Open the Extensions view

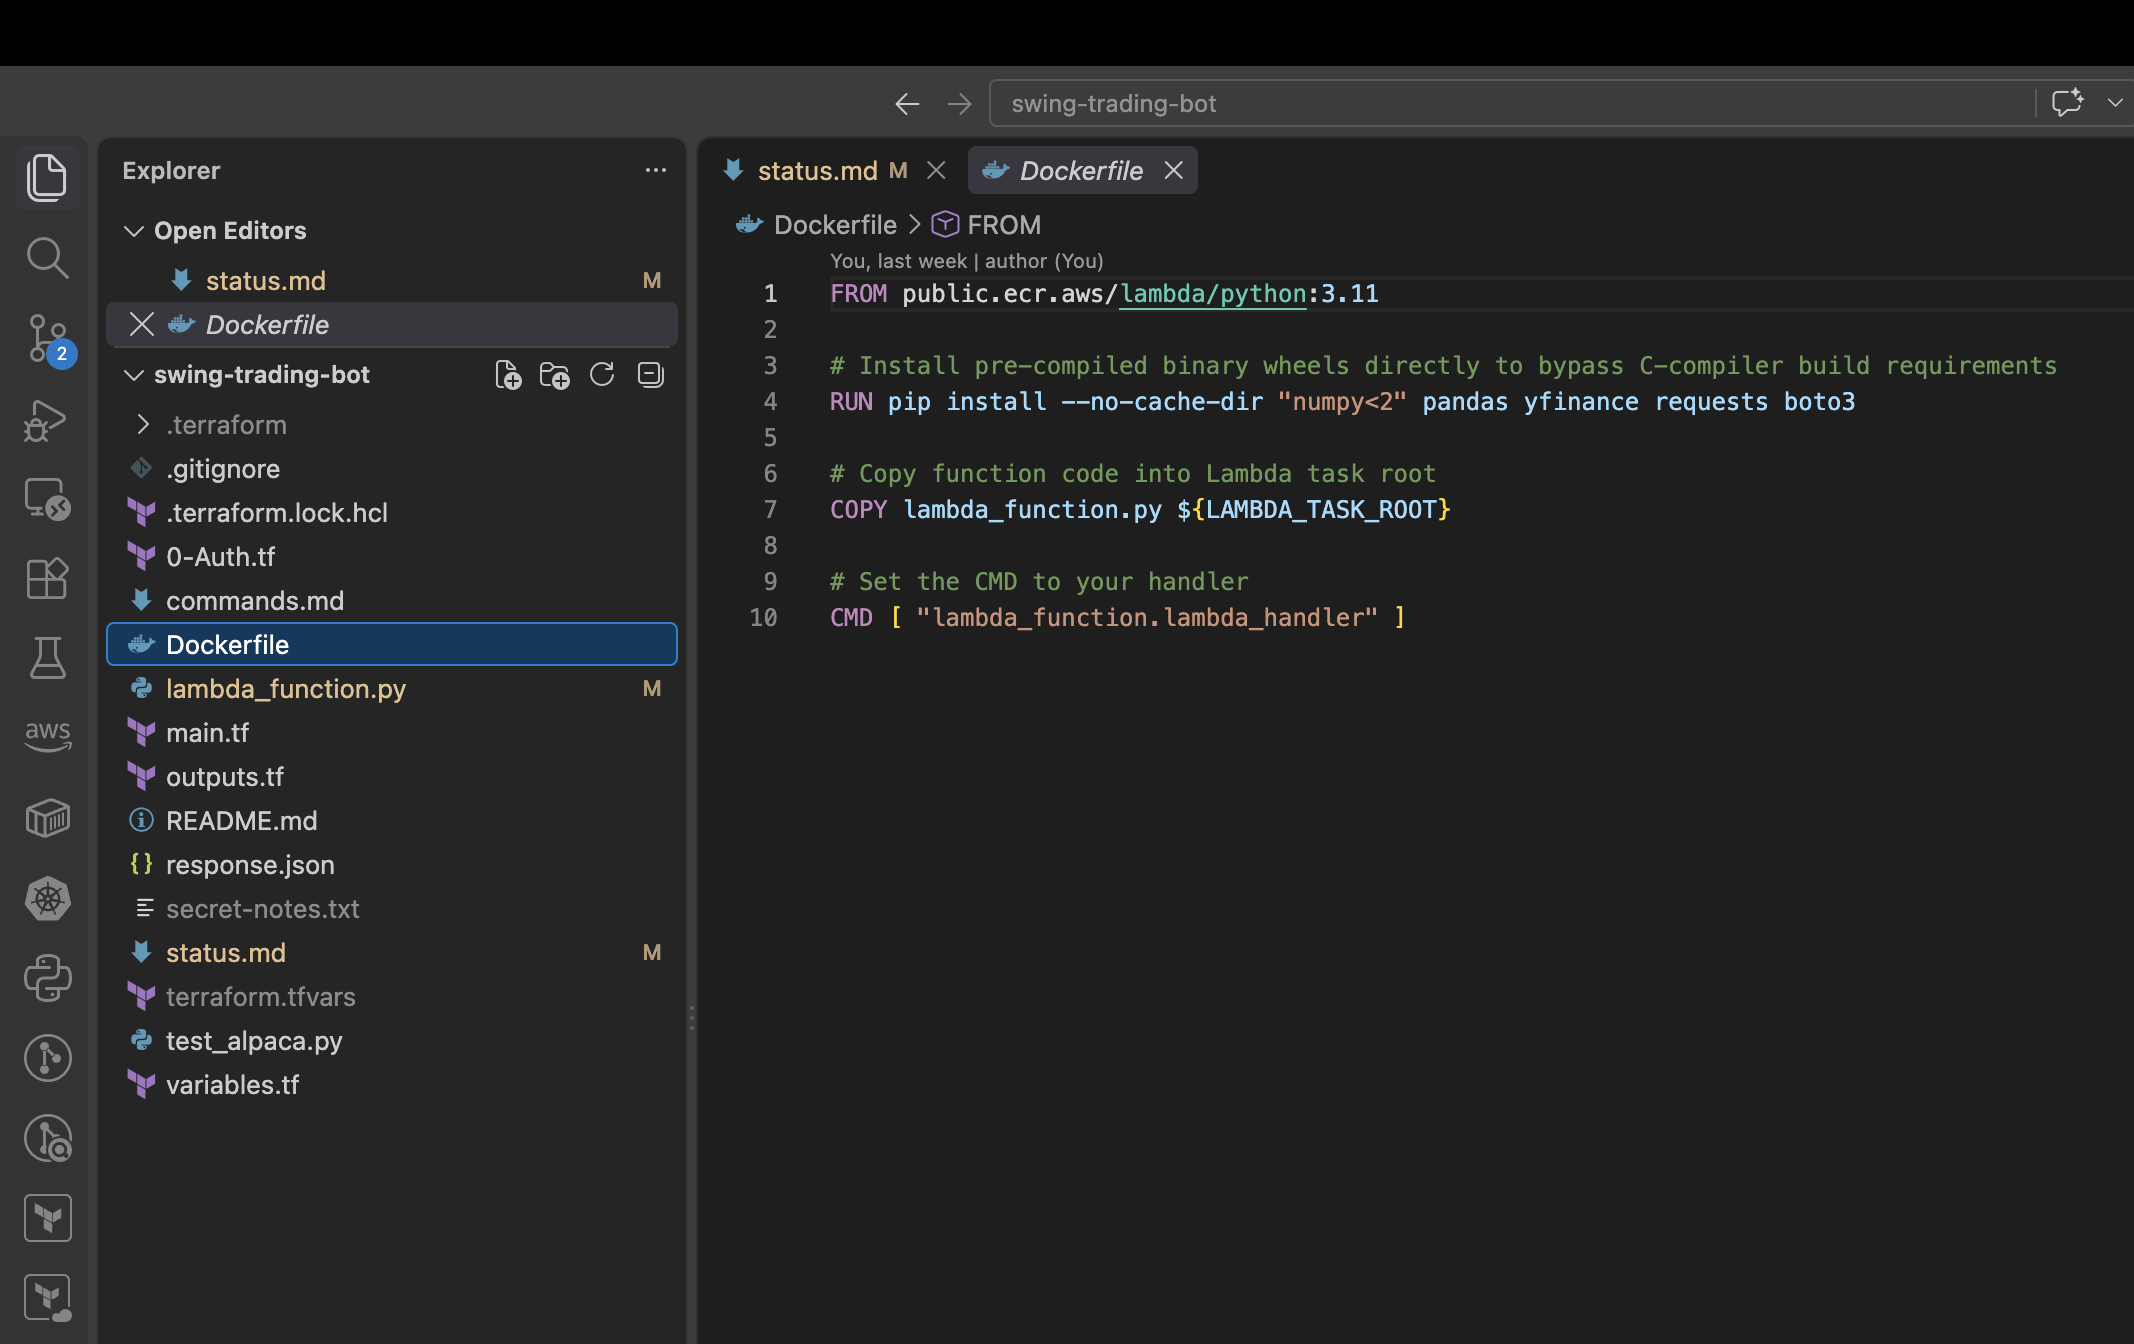coord(47,578)
